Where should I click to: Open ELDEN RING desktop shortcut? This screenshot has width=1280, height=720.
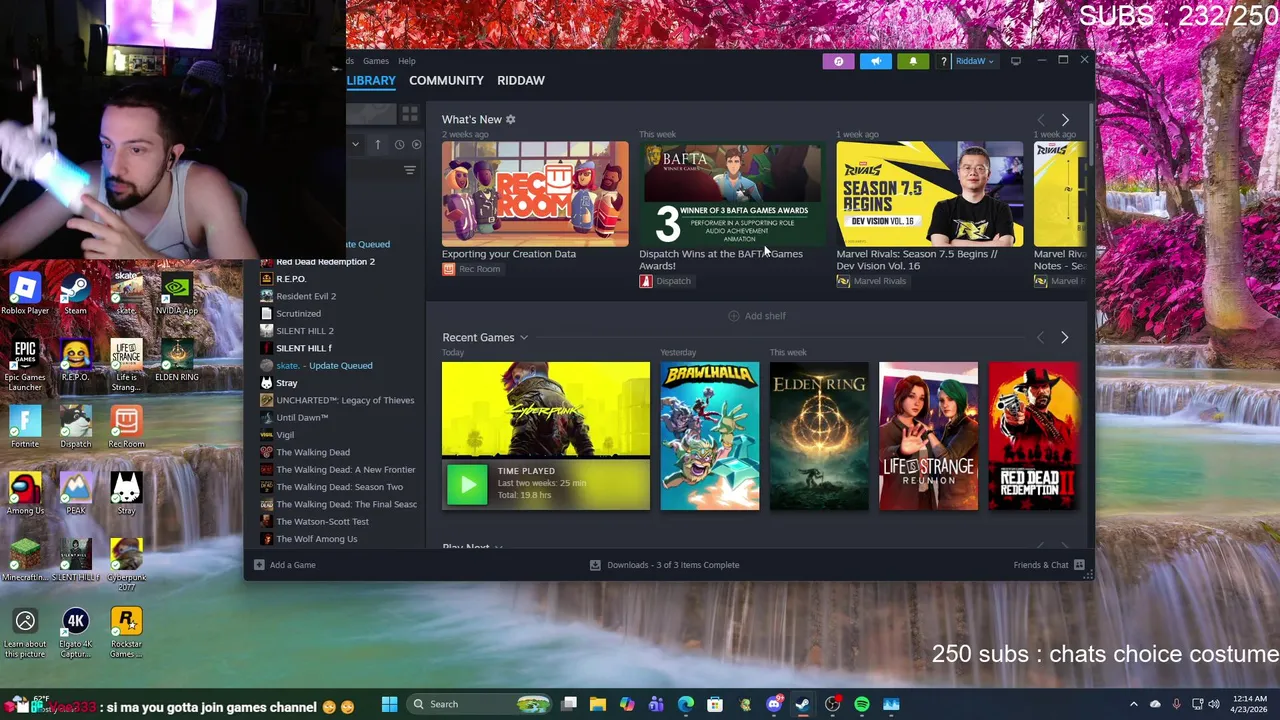pyautogui.click(x=176, y=361)
